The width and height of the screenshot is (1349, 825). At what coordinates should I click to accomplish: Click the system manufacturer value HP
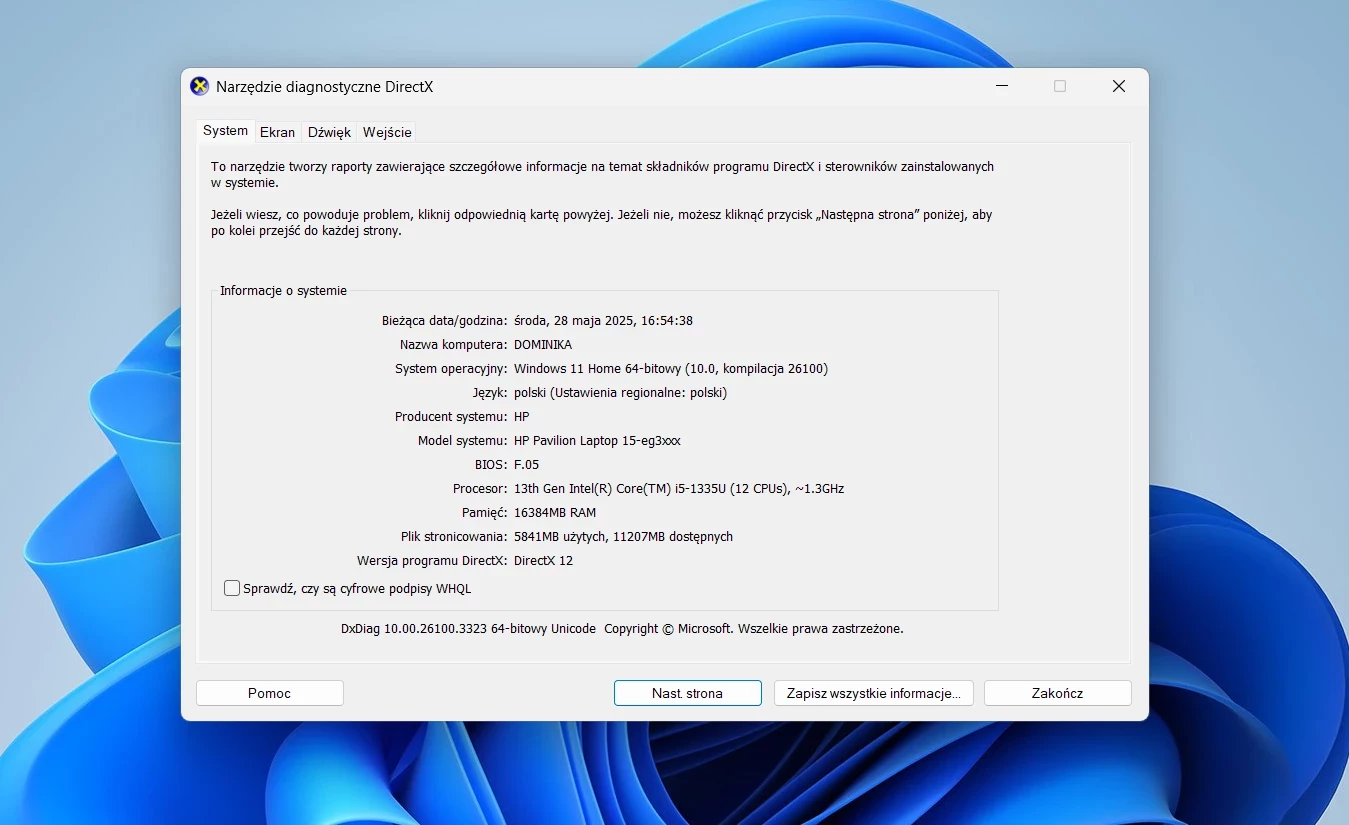(522, 417)
